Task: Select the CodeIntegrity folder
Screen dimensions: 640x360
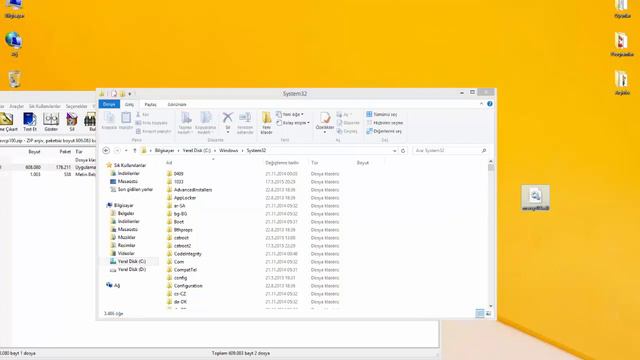Action: point(184,254)
